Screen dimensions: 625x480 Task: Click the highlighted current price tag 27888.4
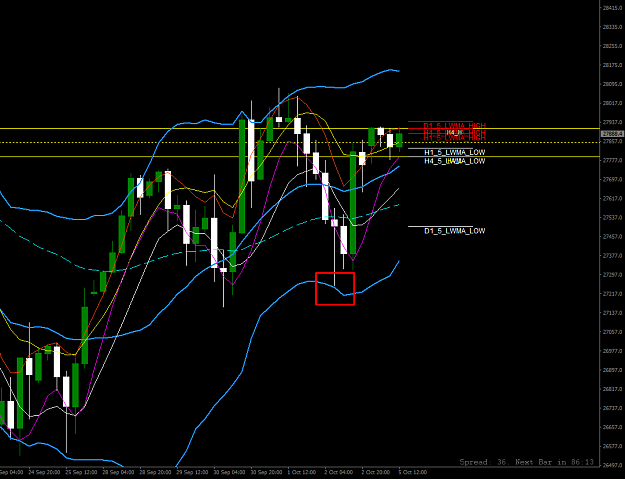tap(611, 134)
